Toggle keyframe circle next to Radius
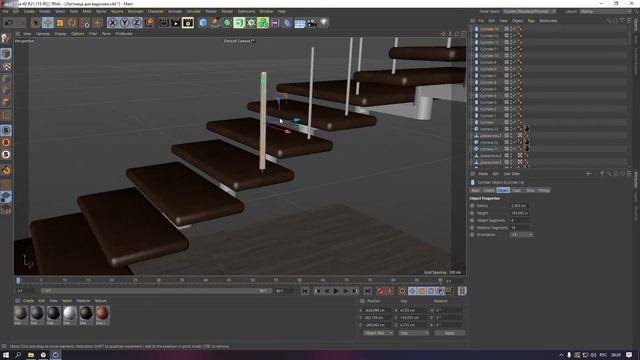Screen dimensions: 640x360 pyautogui.click(x=472, y=206)
